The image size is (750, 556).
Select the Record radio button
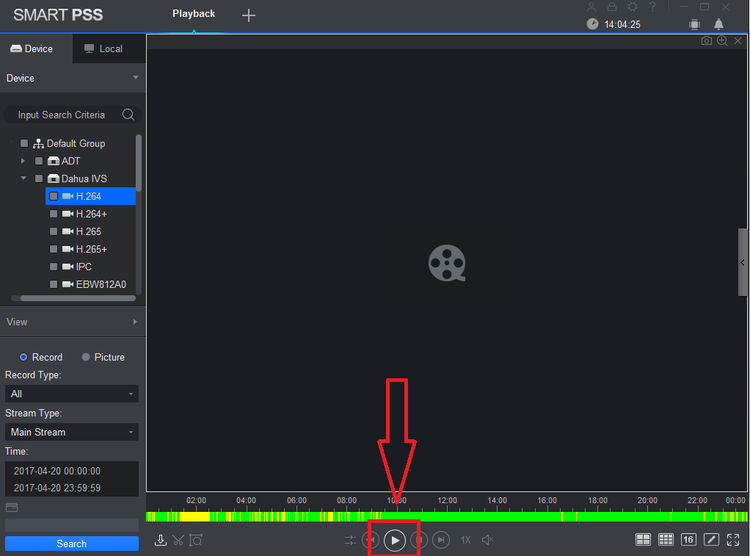click(23, 357)
